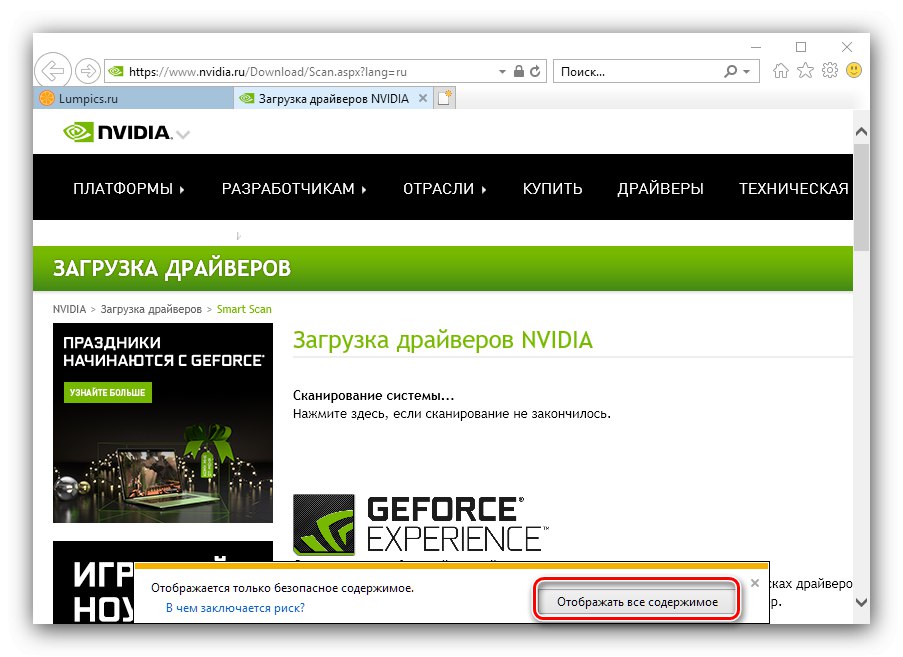Click the browser Forward arrow button
903x657 pixels.
(88, 71)
